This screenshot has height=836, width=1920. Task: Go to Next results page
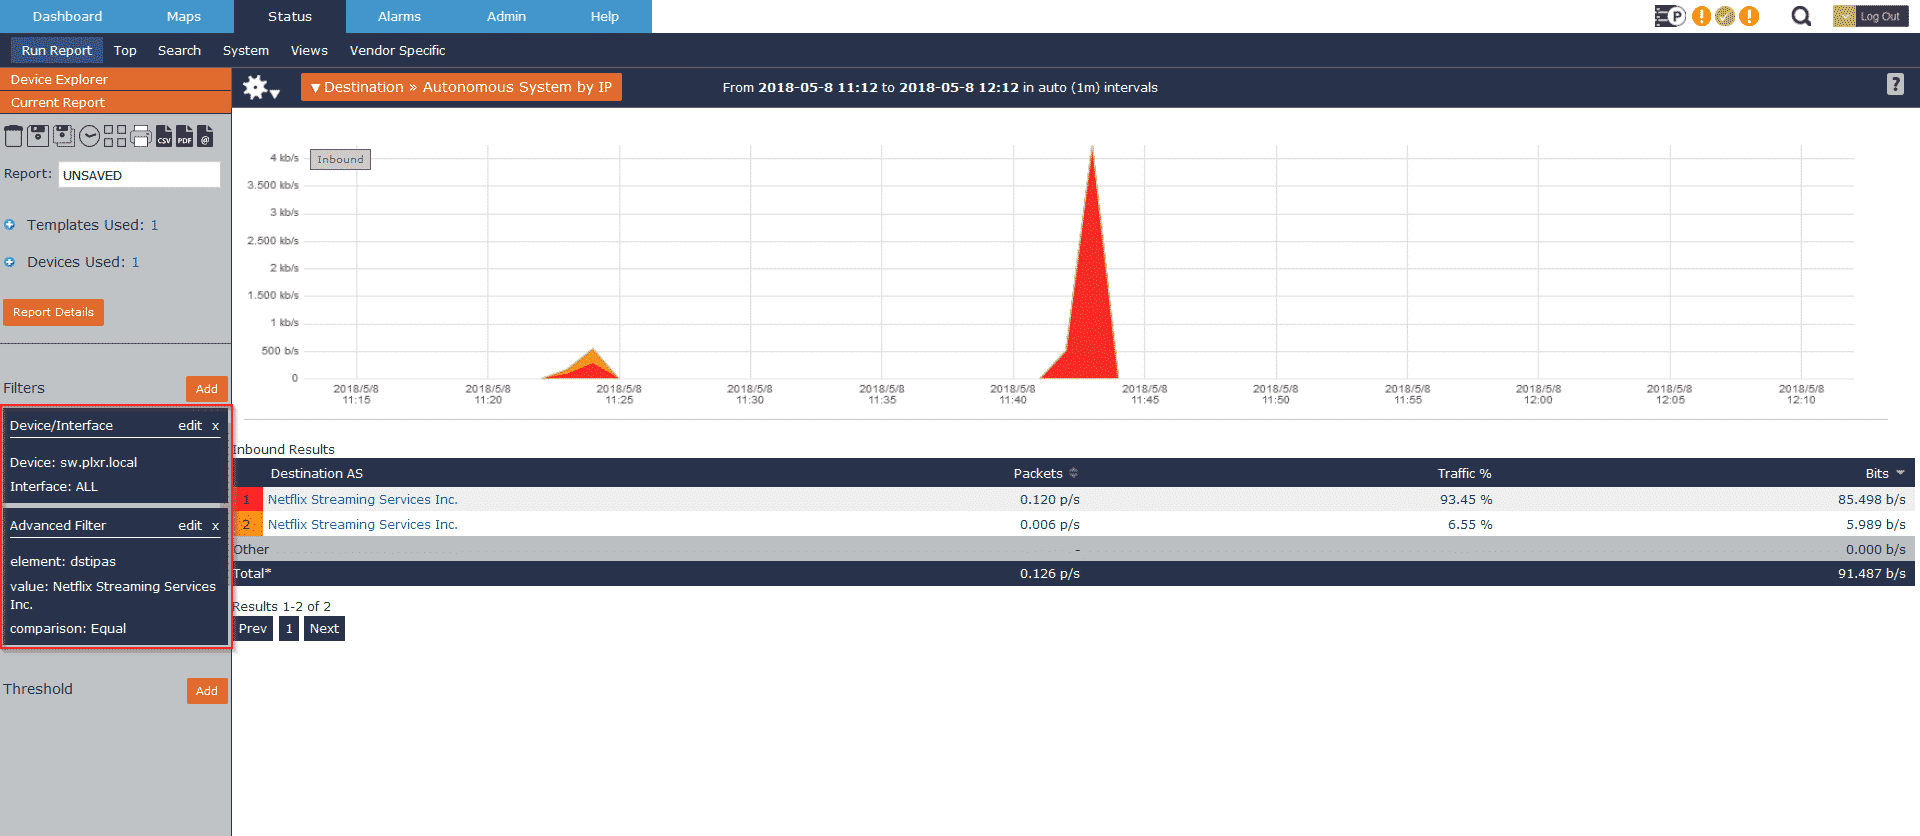click(x=324, y=629)
